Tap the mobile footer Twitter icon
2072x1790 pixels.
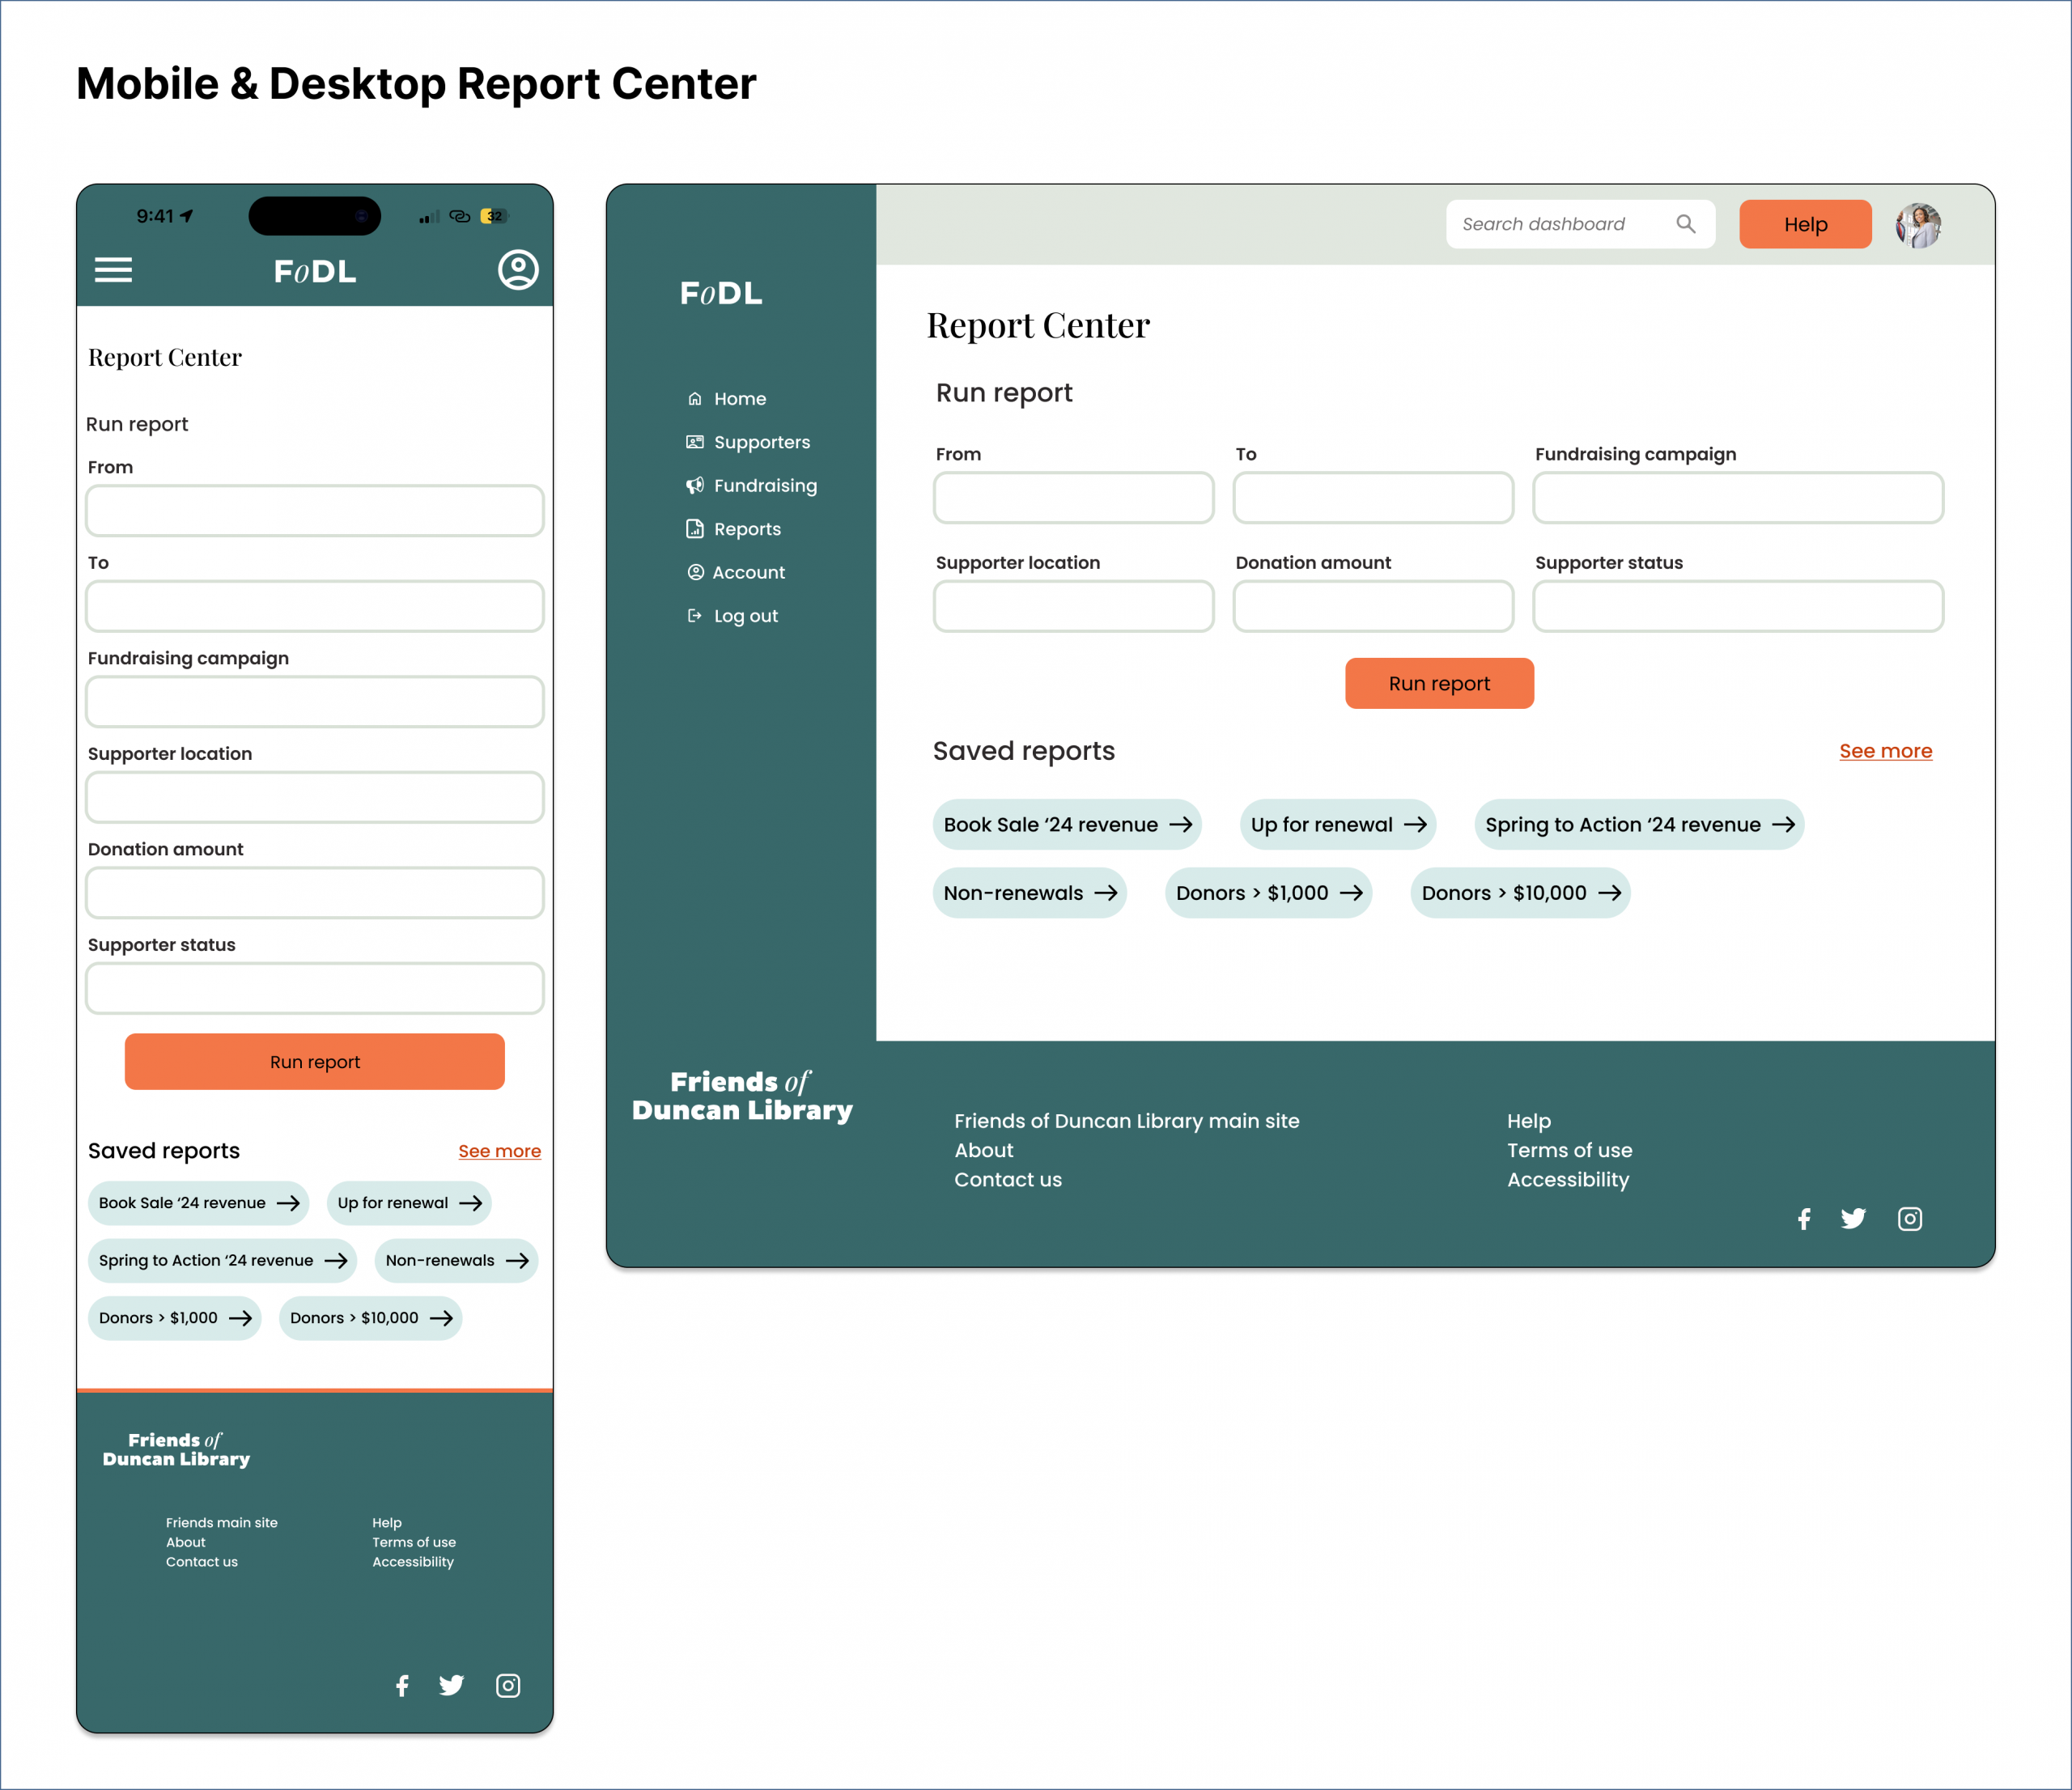click(x=452, y=1686)
